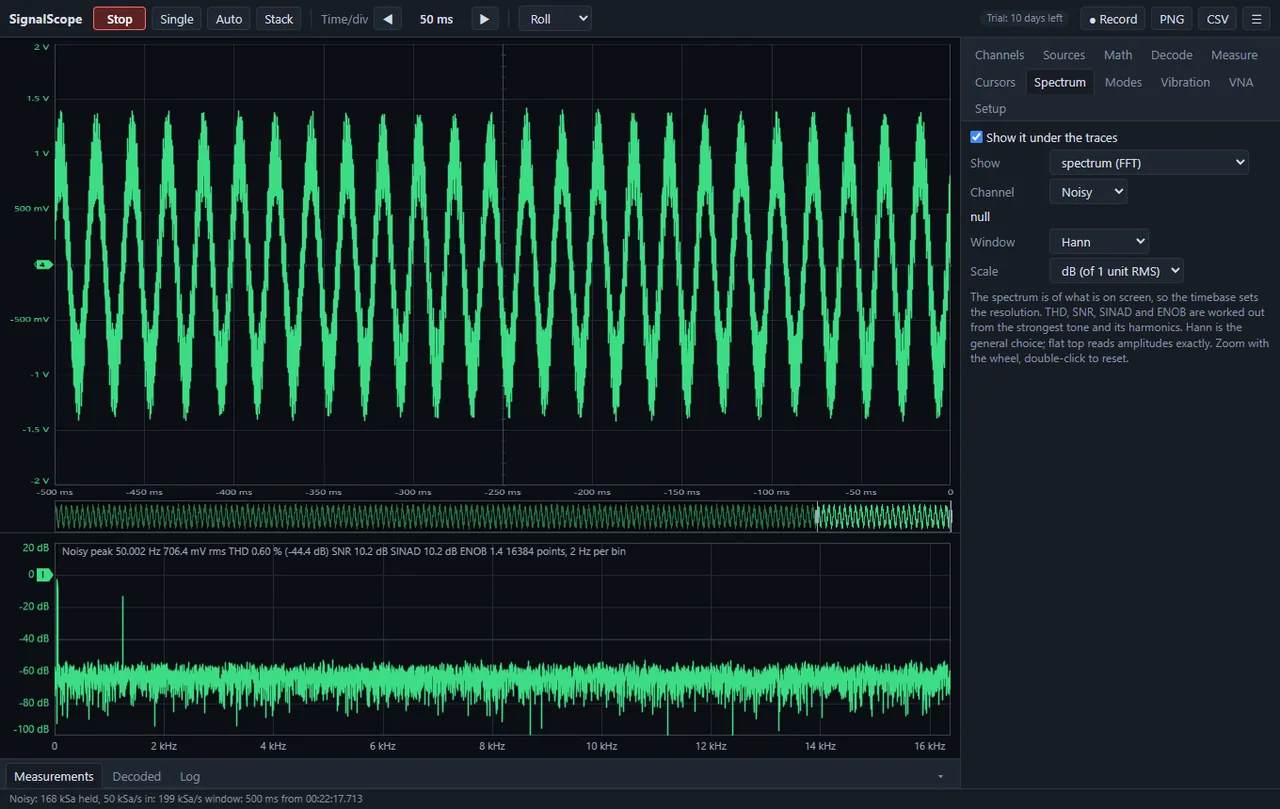
Task: Click the spectrum readout starting Noisy peak 50.002 Hz
Action: point(344,551)
